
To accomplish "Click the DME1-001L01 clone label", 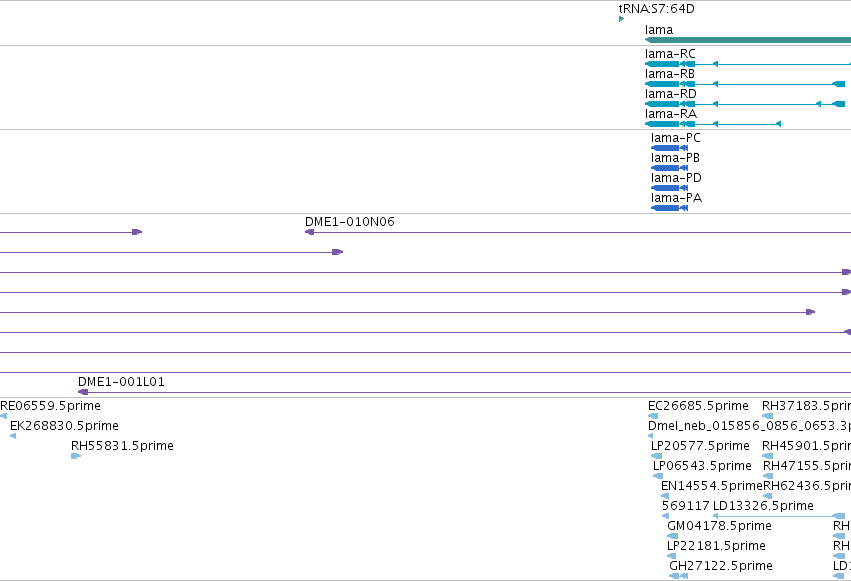I will pos(121,382).
